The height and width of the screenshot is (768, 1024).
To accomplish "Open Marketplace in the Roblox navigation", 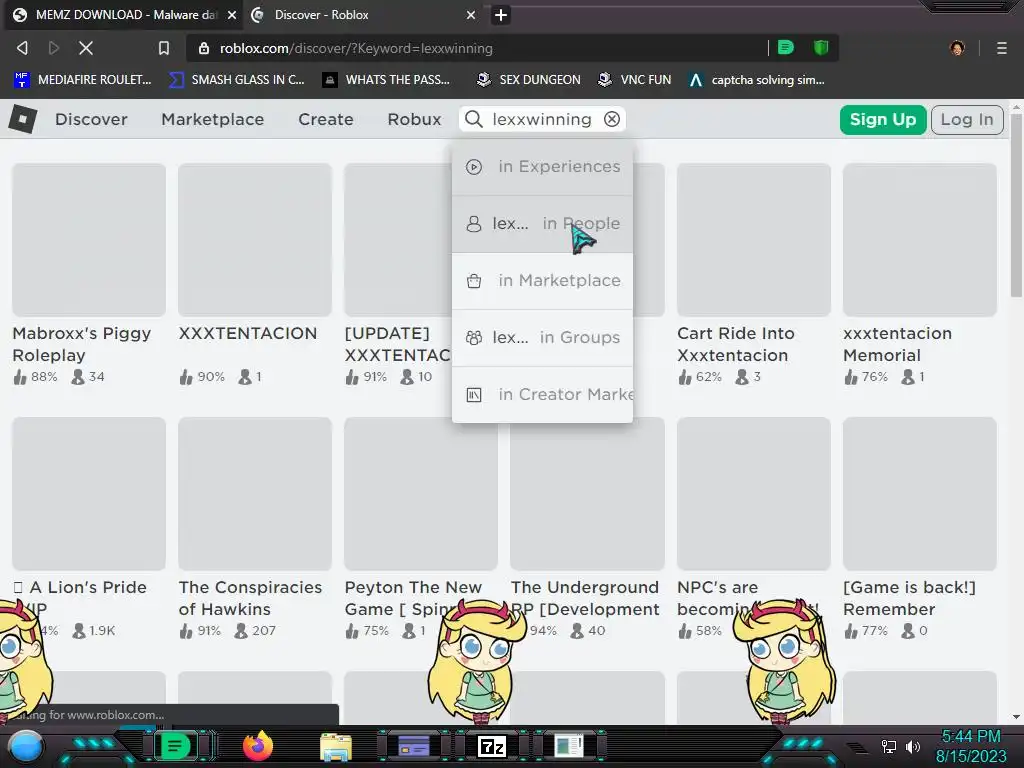I will [213, 120].
